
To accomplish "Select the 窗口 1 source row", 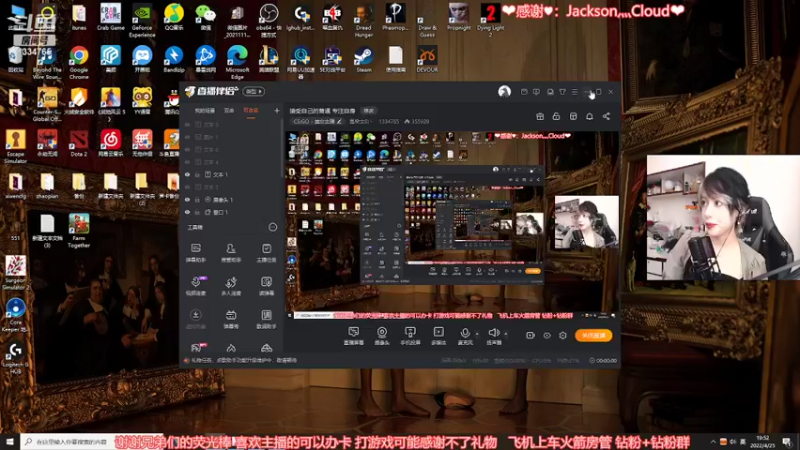I will point(232,212).
